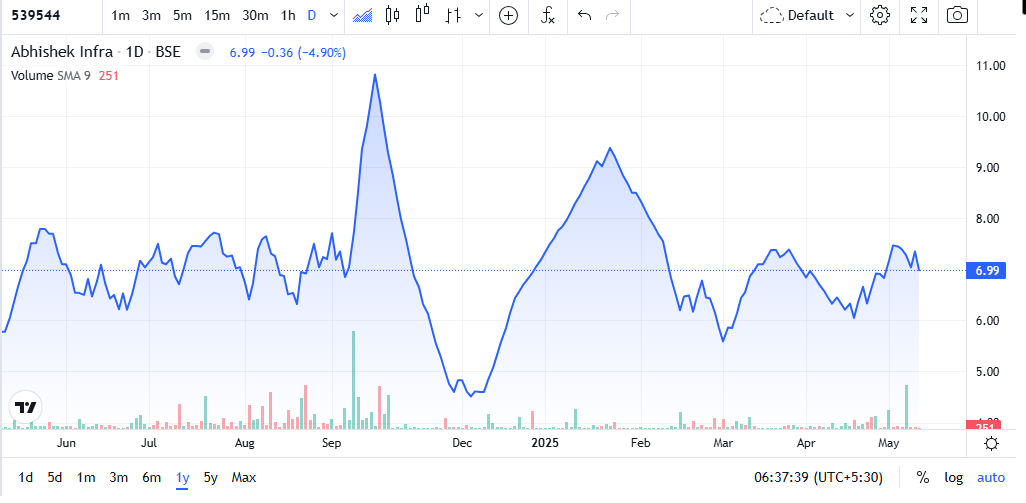
Task: Select the 6m date range at bottom
Action: click(151, 478)
